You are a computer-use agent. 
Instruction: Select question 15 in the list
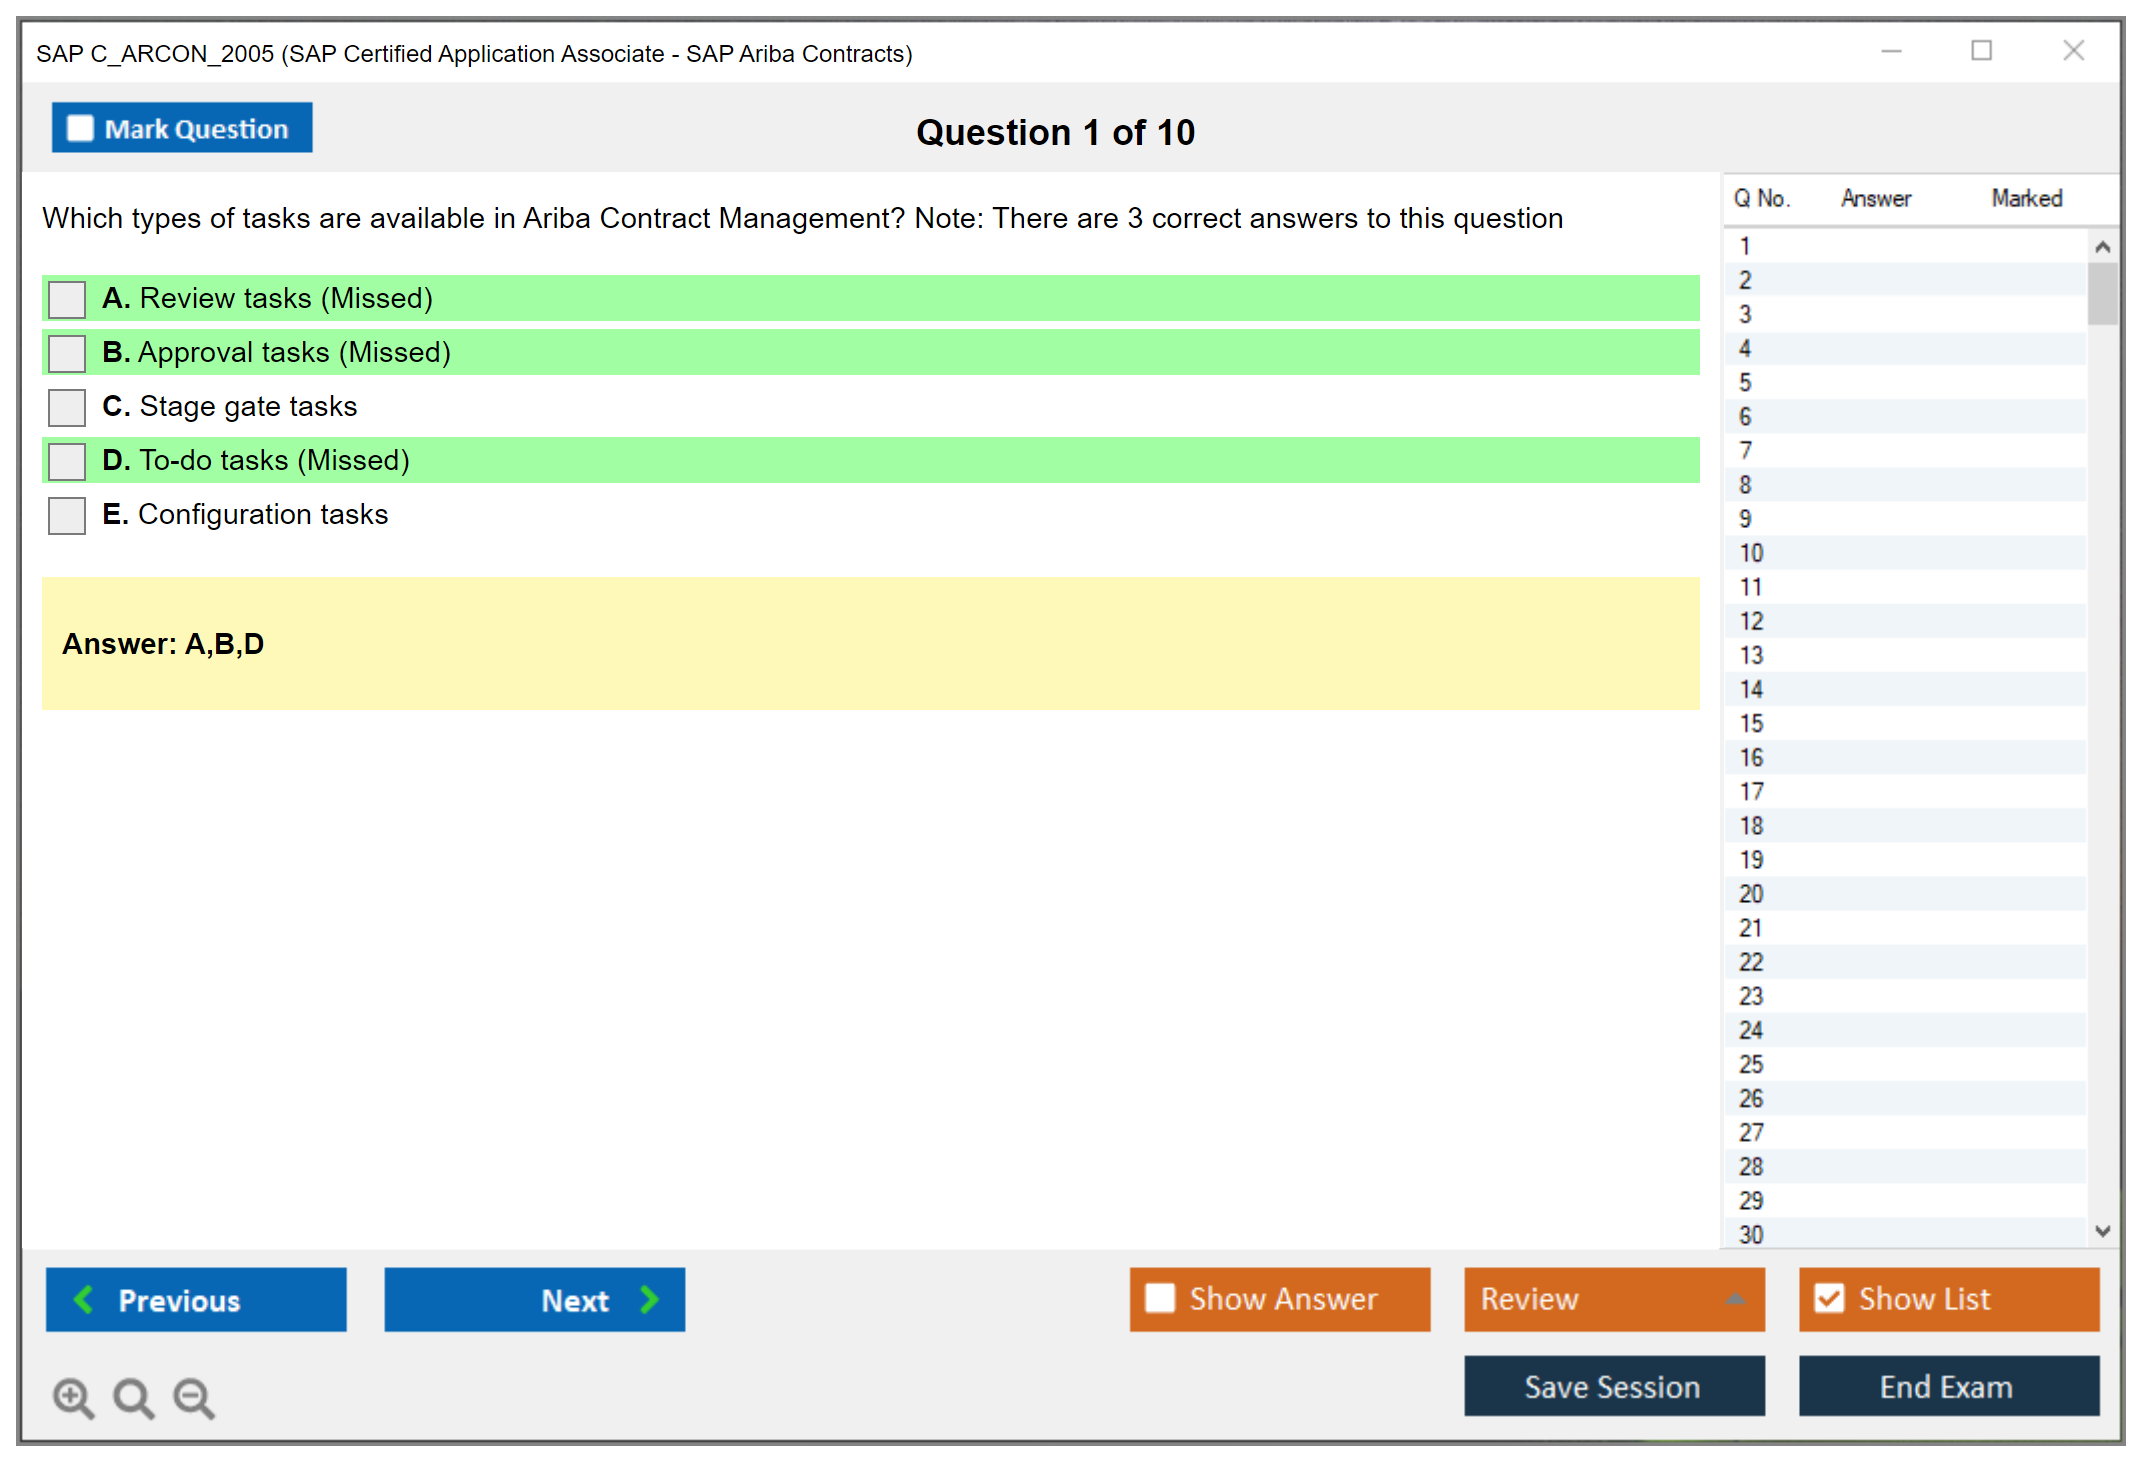(1751, 723)
